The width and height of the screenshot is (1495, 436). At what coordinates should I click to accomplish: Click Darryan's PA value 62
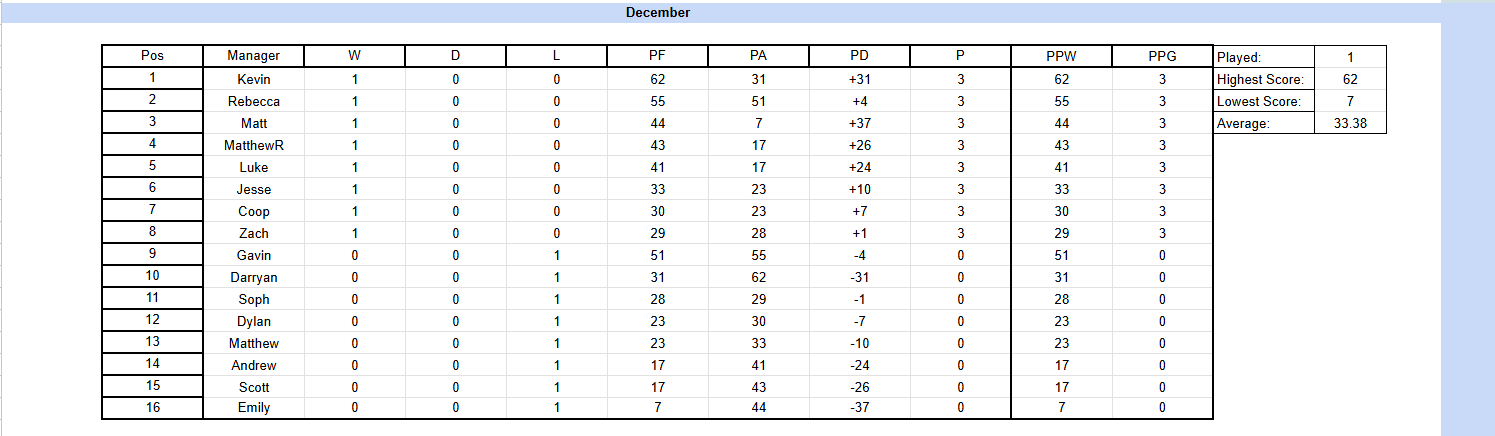[x=758, y=277]
